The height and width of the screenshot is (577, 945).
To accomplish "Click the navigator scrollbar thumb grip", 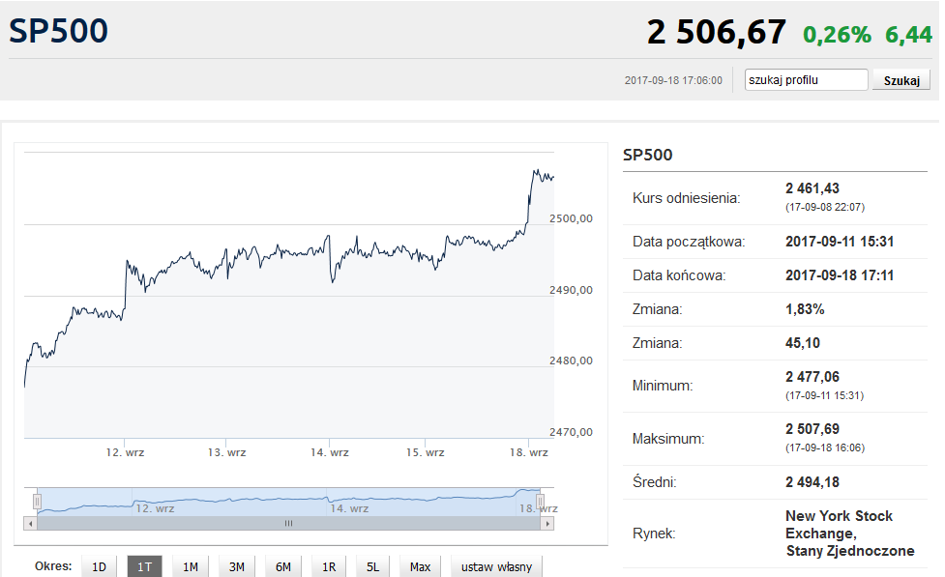I will (x=289, y=523).
